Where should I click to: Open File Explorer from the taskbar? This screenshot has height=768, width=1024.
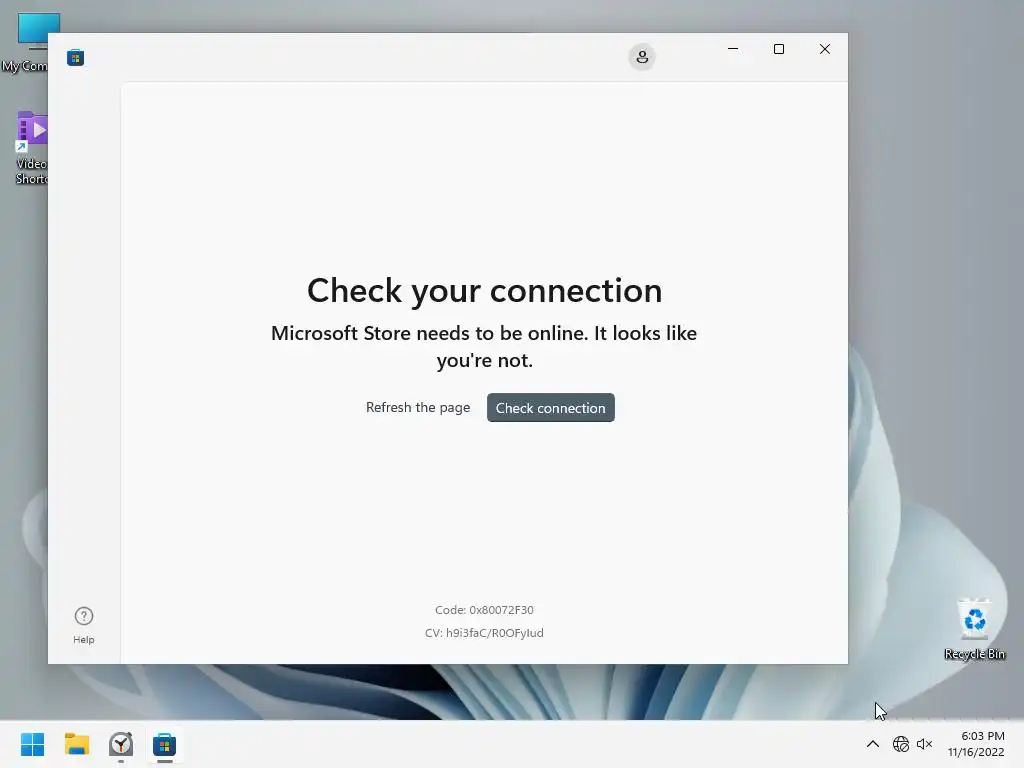click(76, 744)
